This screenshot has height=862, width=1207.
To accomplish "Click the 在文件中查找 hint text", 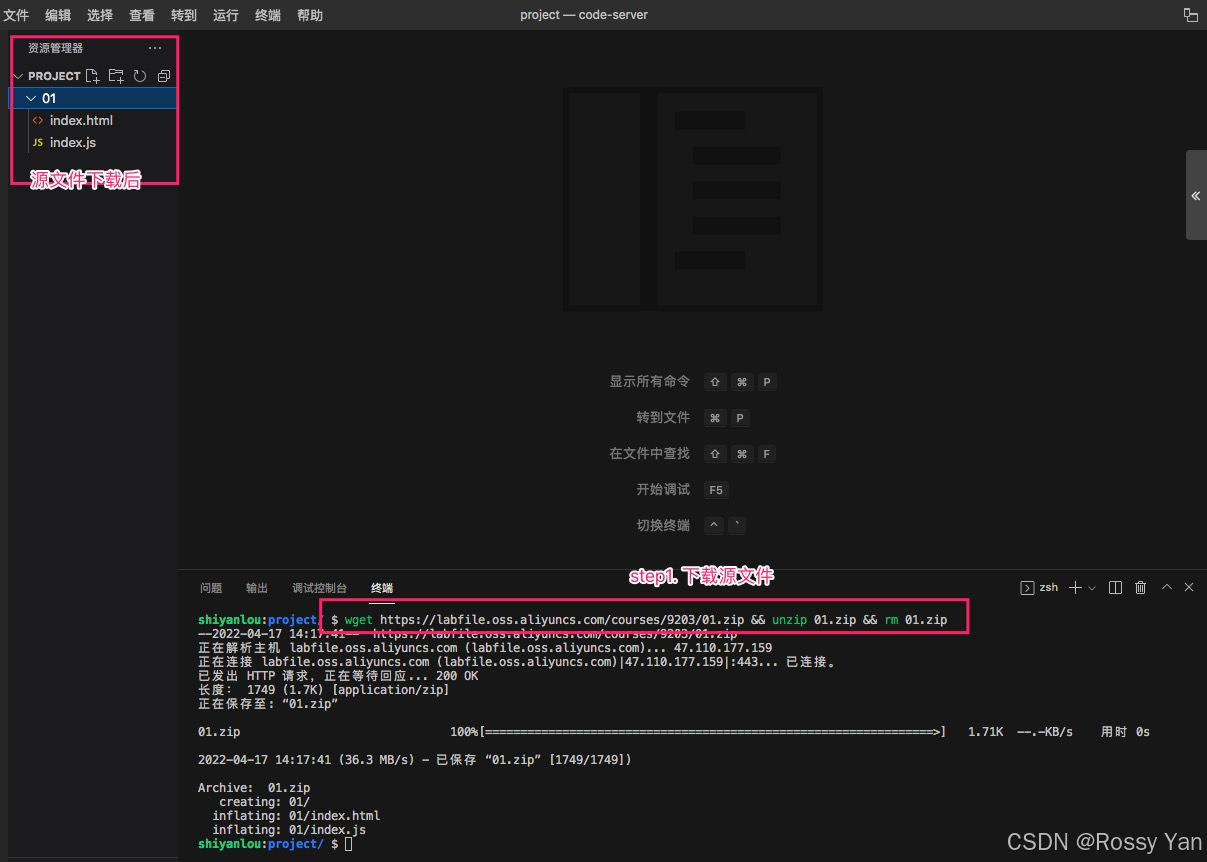I will [650, 453].
